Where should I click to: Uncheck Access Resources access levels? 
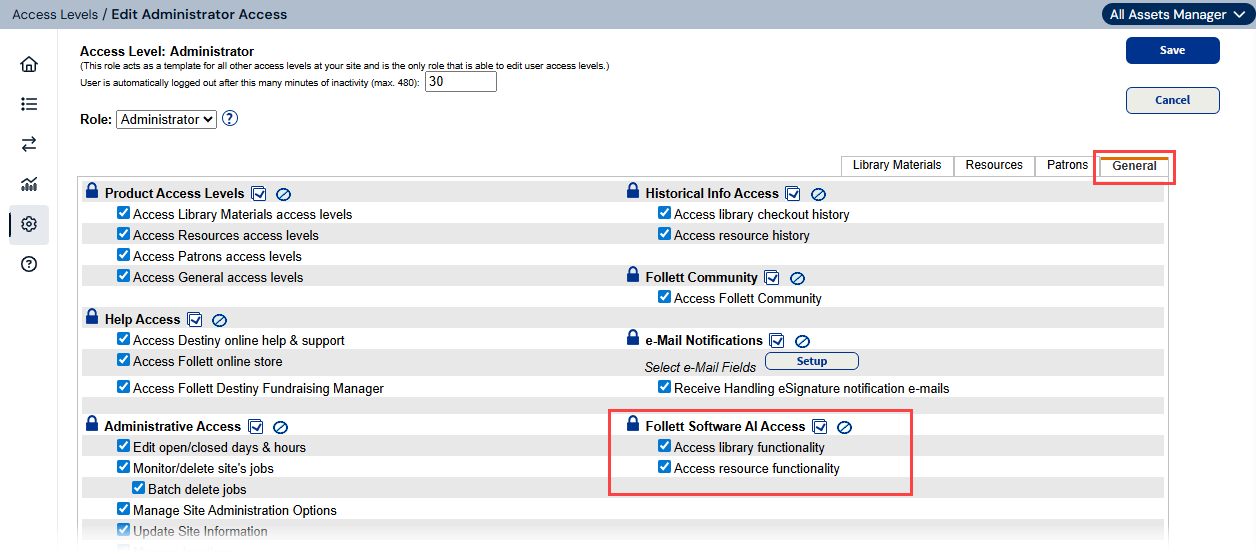pos(123,234)
